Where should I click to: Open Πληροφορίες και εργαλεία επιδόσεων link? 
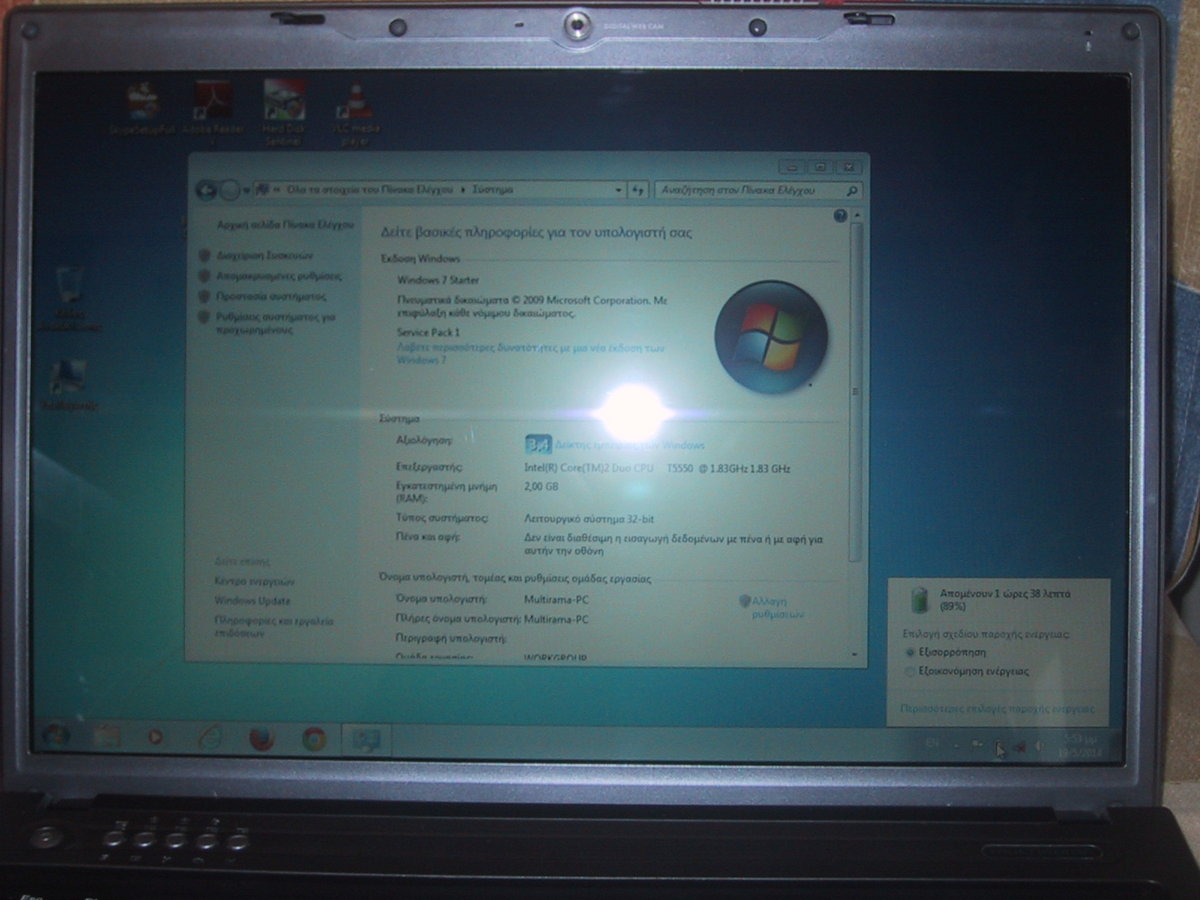tap(273, 627)
